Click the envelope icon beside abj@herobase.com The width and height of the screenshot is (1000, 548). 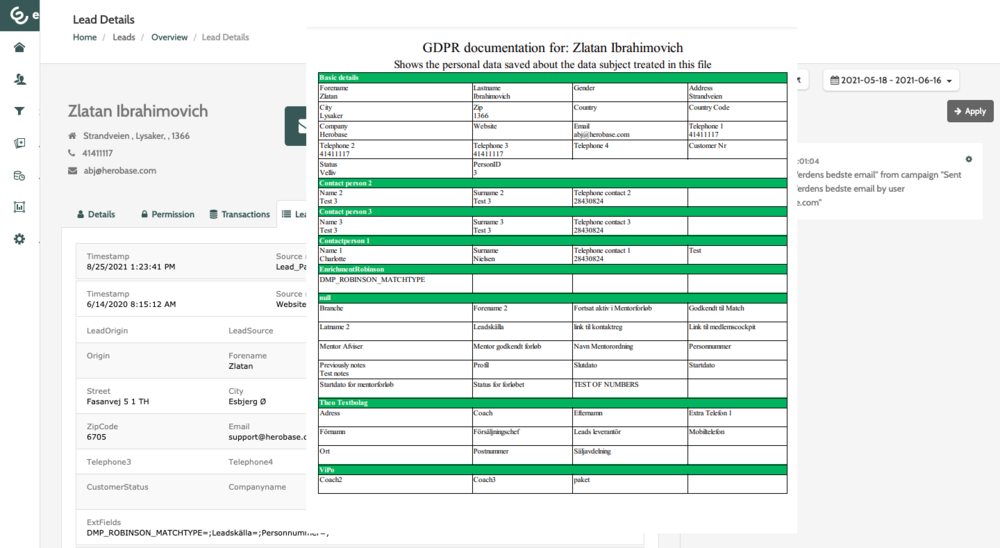click(x=72, y=170)
